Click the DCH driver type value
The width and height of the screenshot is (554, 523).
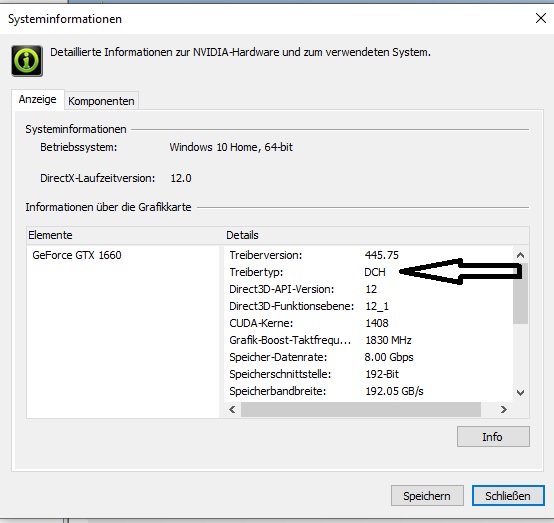(375, 272)
